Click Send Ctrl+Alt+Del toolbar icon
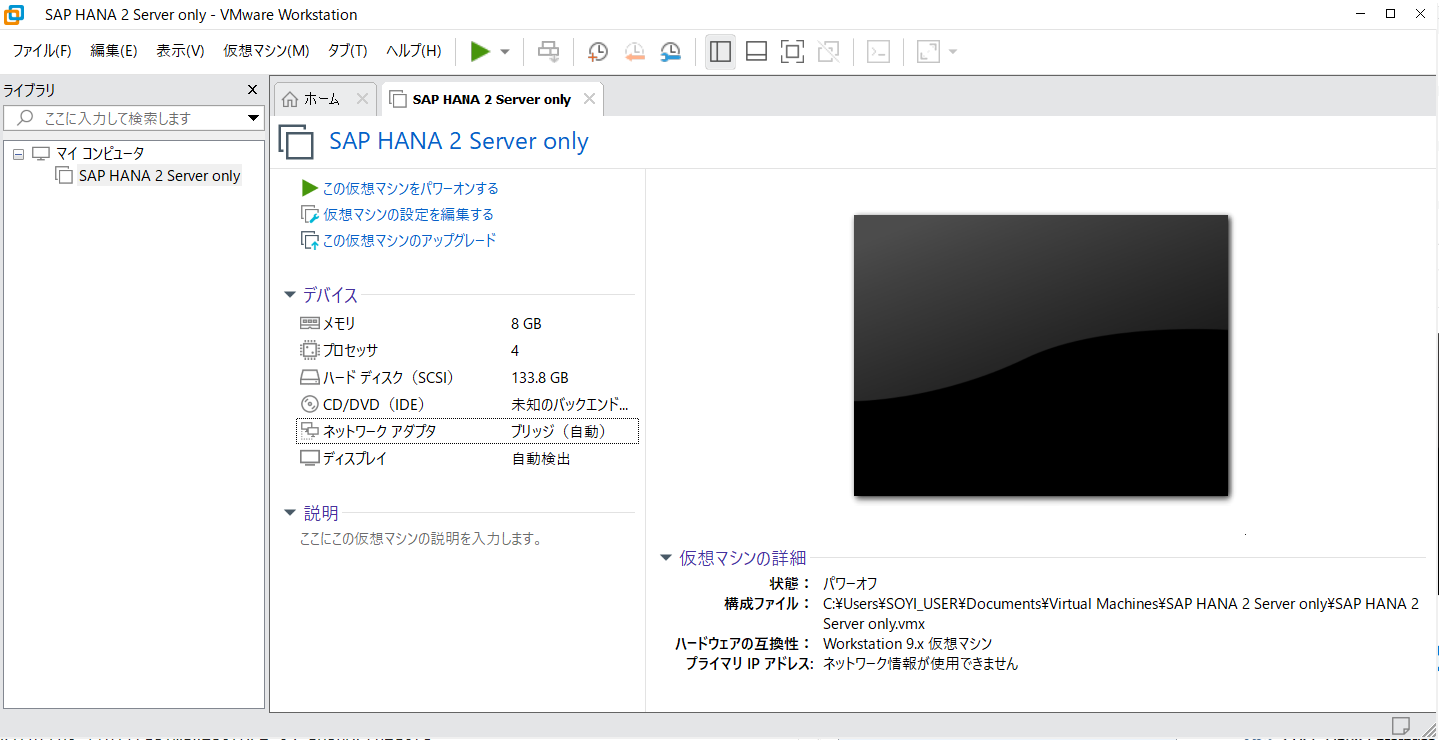This screenshot has height=740, width=1439. tap(548, 51)
